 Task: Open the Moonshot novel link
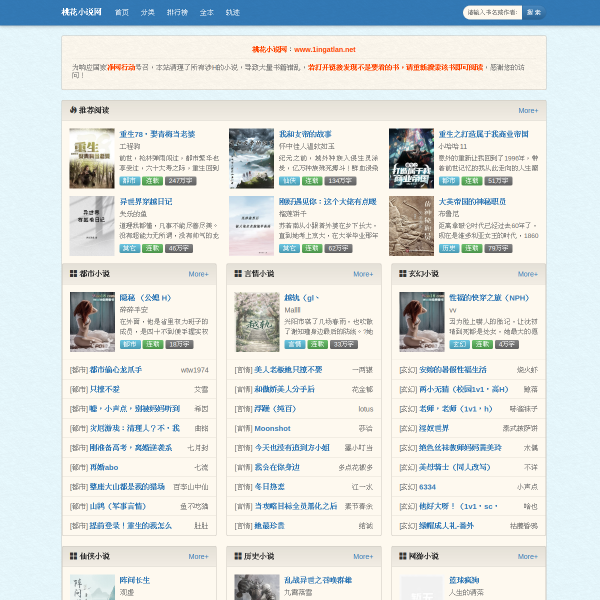coord(272,429)
